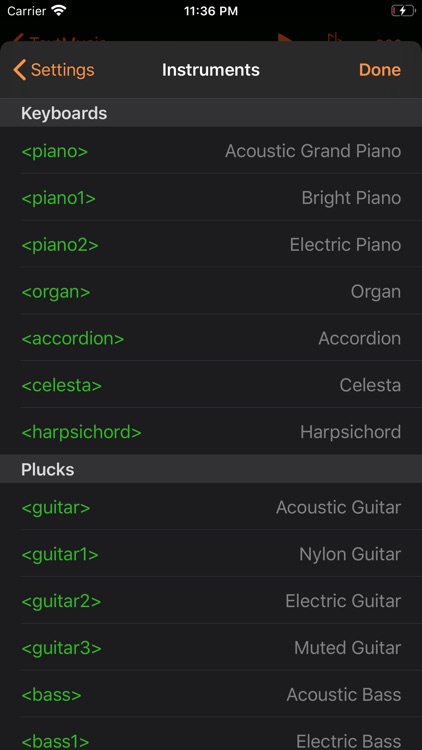The width and height of the screenshot is (422, 750).
Task: Pick <guitar2> Electric Guitar
Action: (211, 601)
